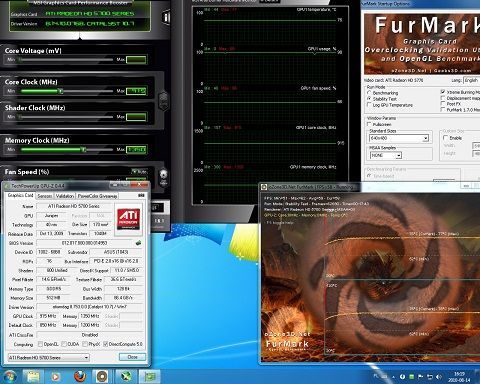Adjust the Core Clock slider in Afterburner
This screenshot has width=480, height=384.
coord(67,91)
